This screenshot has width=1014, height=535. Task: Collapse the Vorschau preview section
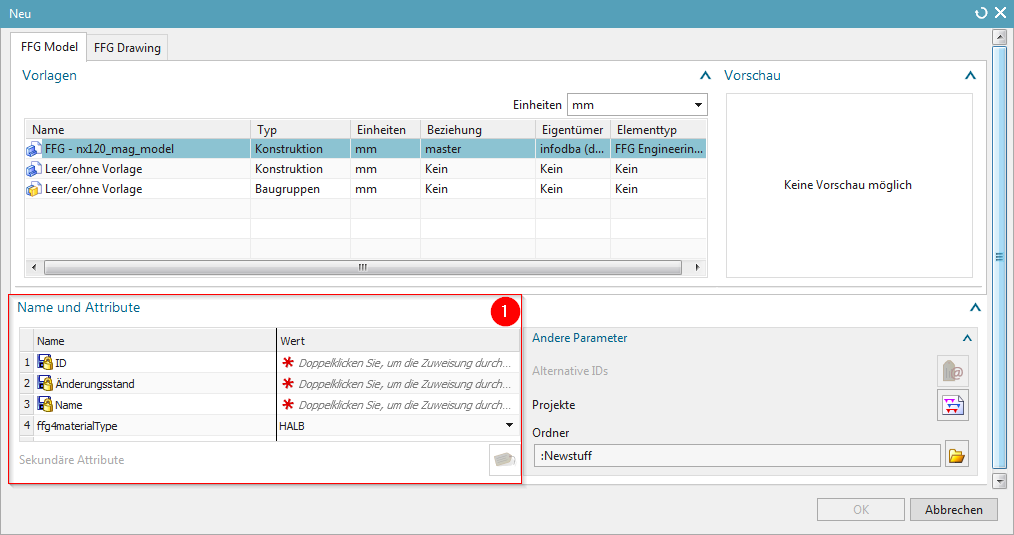point(968,75)
